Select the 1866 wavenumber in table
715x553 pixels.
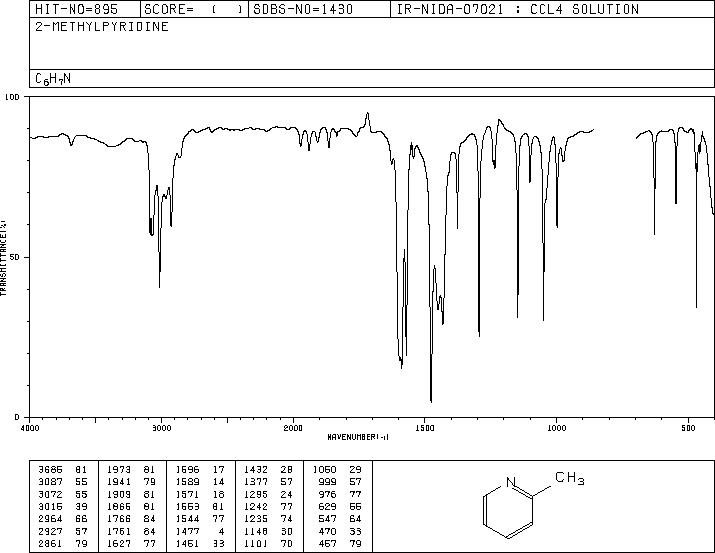coord(119,506)
